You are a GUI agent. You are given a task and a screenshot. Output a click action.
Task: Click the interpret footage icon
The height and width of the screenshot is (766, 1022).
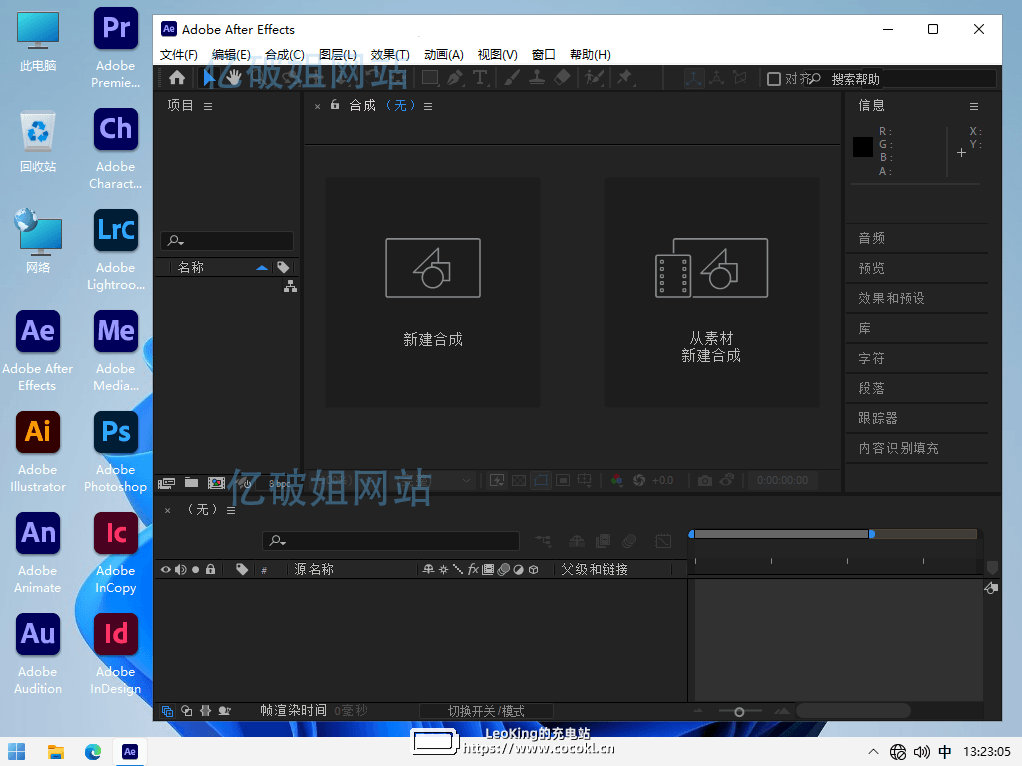click(166, 483)
